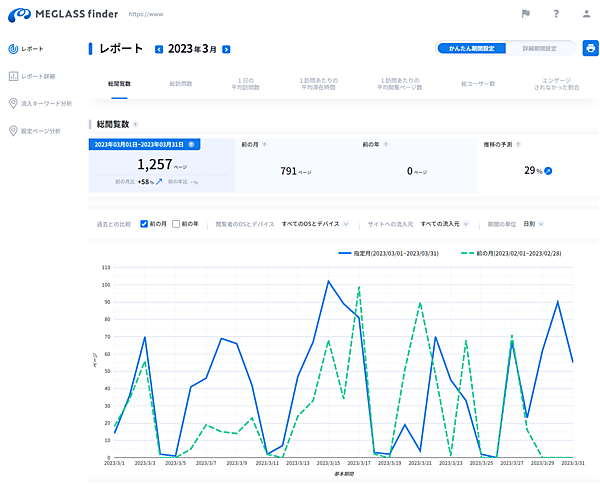Open the すべての流入元 dropdown
The height and width of the screenshot is (500, 600).
(x=444, y=224)
